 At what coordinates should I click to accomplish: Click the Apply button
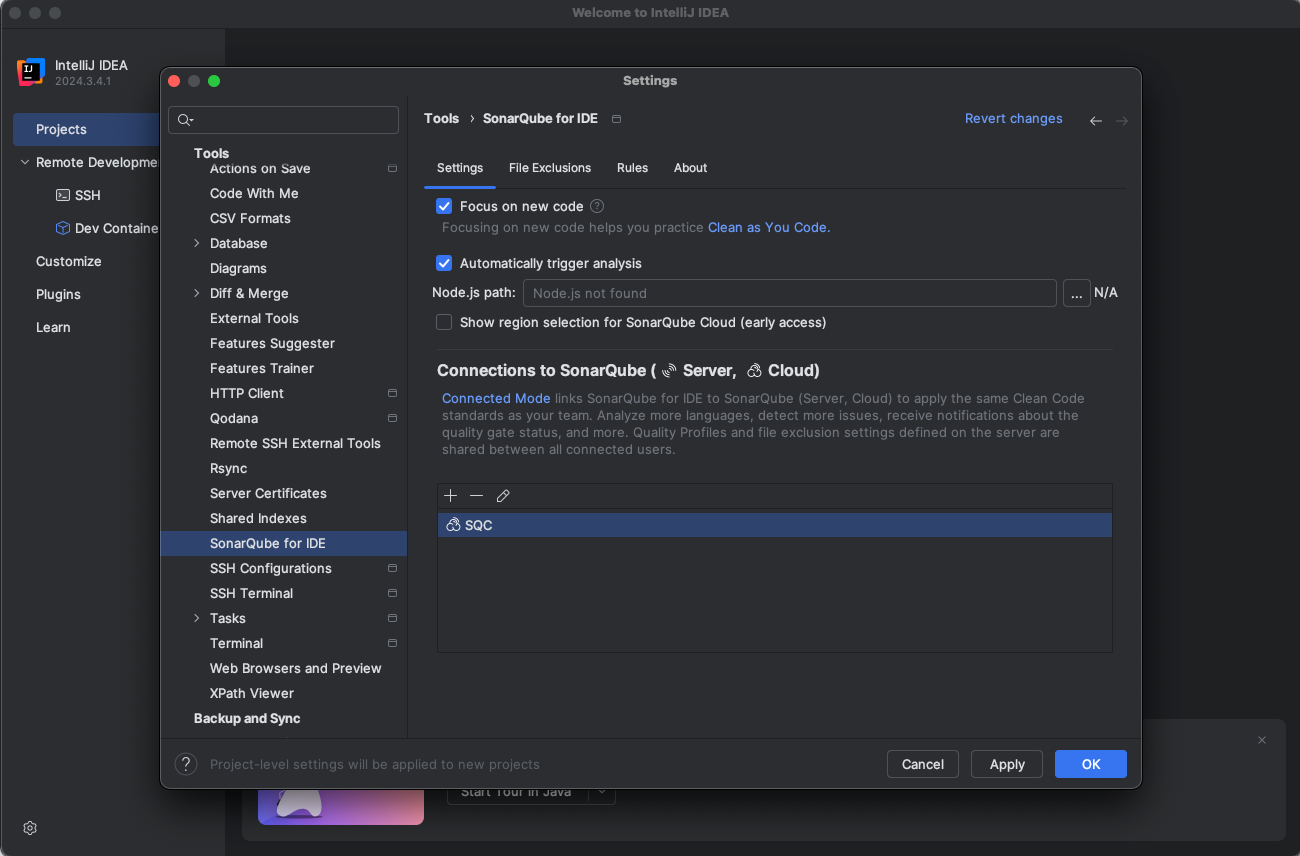click(1006, 764)
